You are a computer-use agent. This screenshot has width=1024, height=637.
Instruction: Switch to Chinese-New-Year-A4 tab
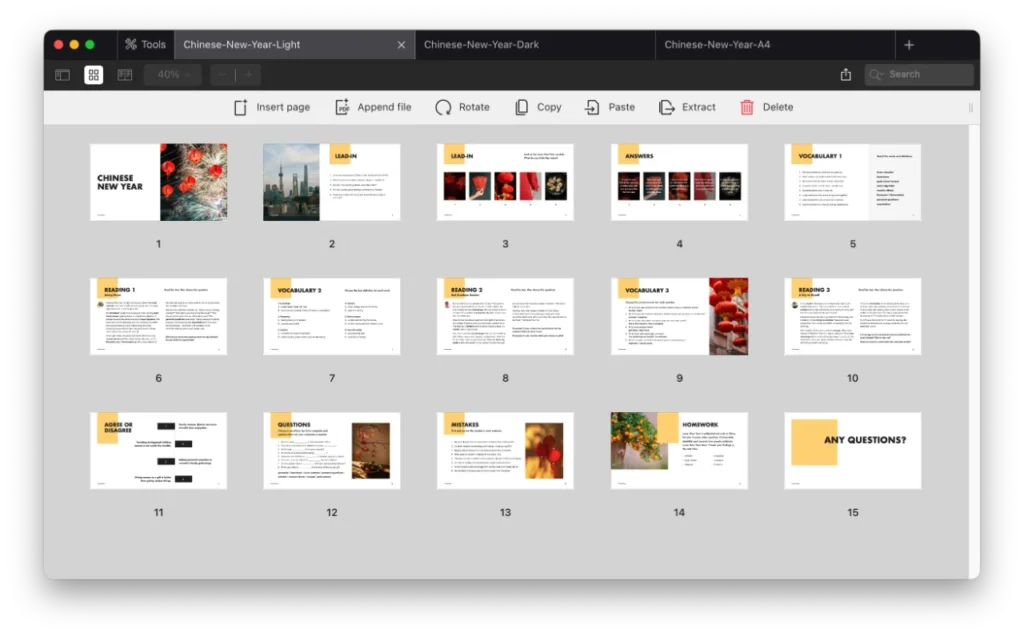pyautogui.click(x=717, y=45)
